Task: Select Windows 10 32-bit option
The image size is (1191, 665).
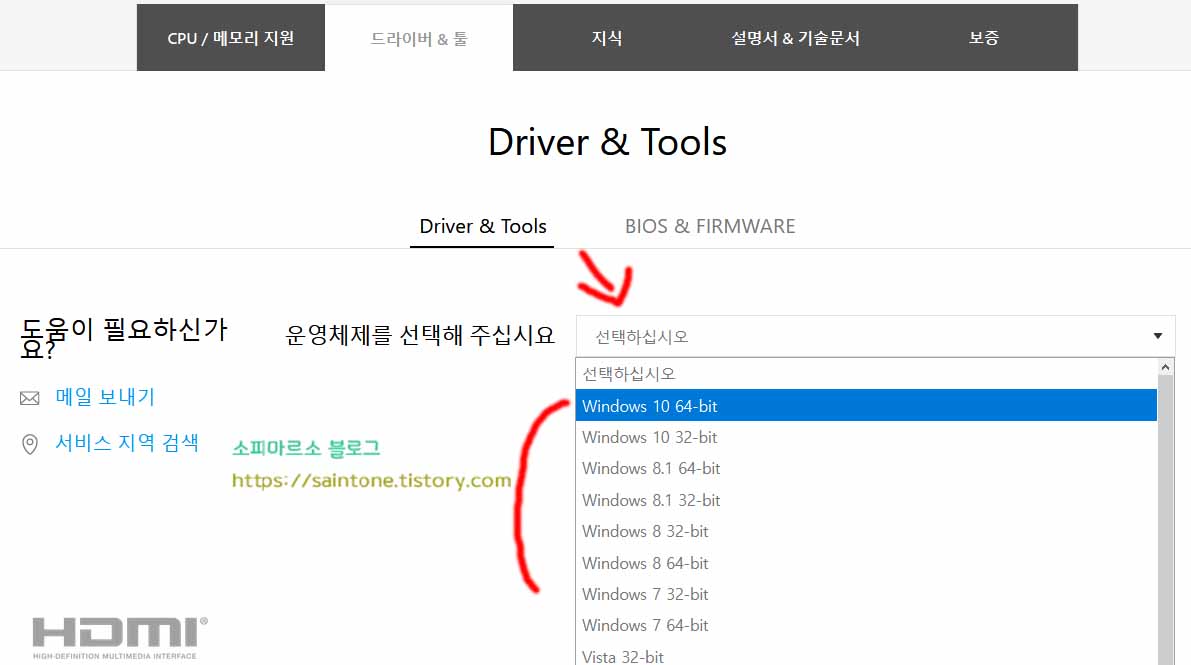Action: (866, 437)
